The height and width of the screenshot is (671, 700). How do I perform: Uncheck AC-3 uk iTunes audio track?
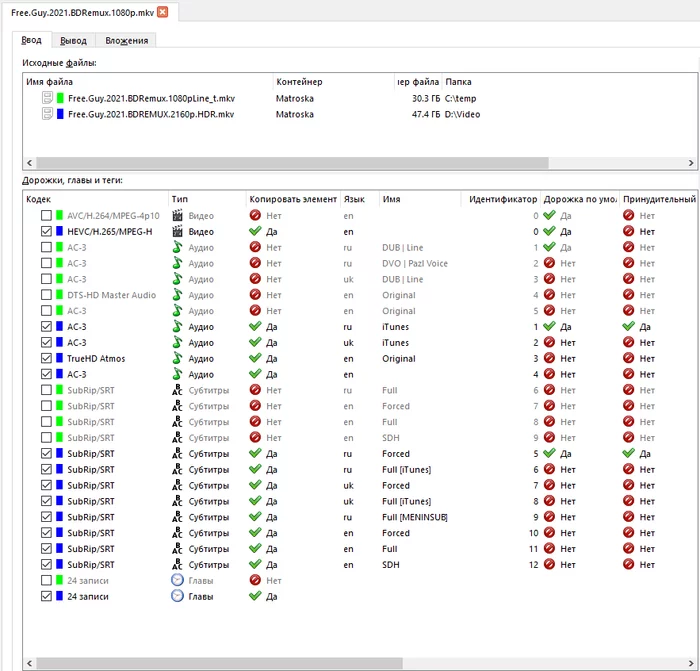pyautogui.click(x=46, y=342)
